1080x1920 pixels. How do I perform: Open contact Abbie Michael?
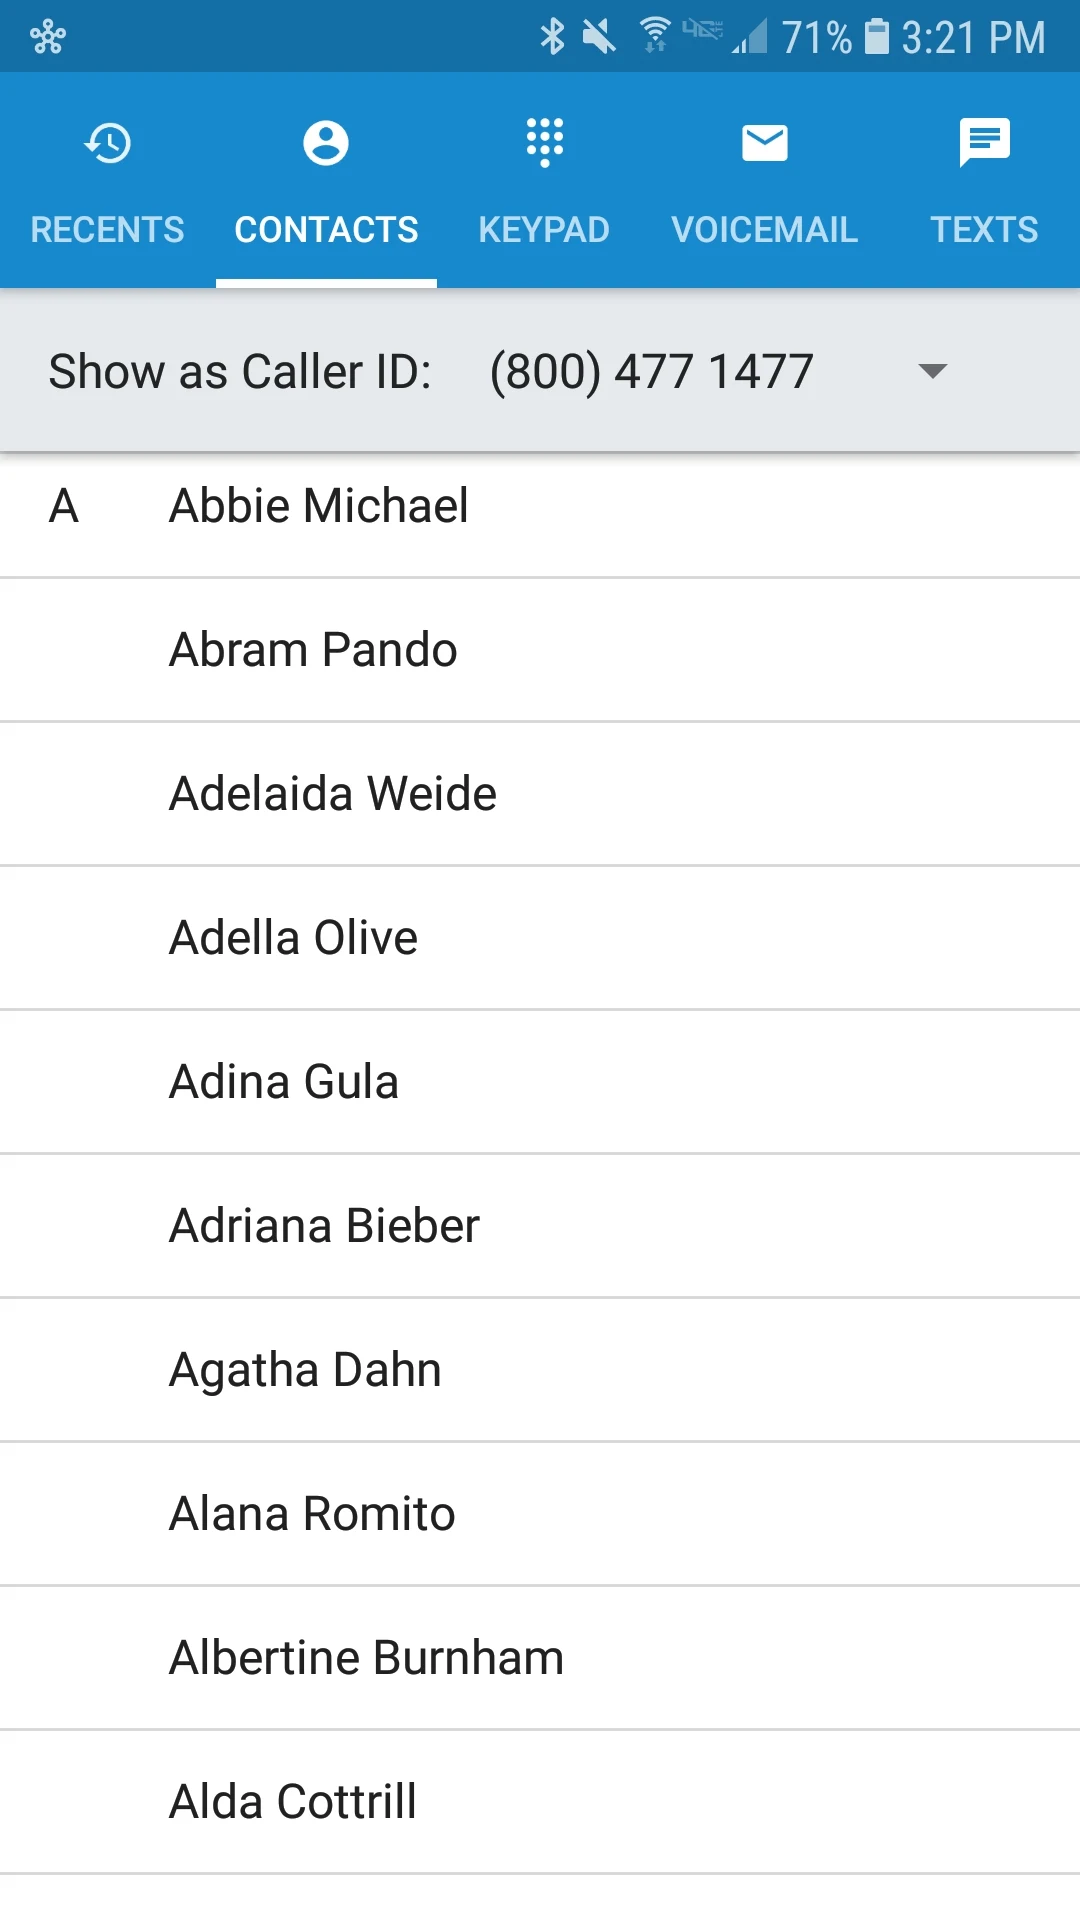pos(540,506)
